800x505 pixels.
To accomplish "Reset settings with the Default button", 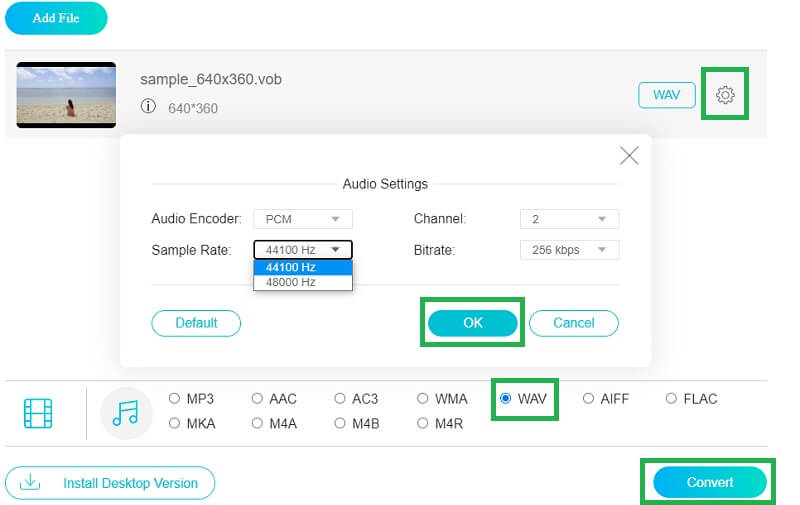I will (196, 323).
